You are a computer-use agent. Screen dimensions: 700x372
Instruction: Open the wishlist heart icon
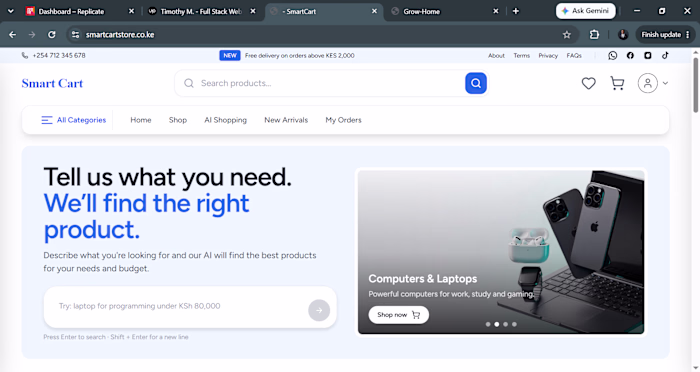coord(588,83)
